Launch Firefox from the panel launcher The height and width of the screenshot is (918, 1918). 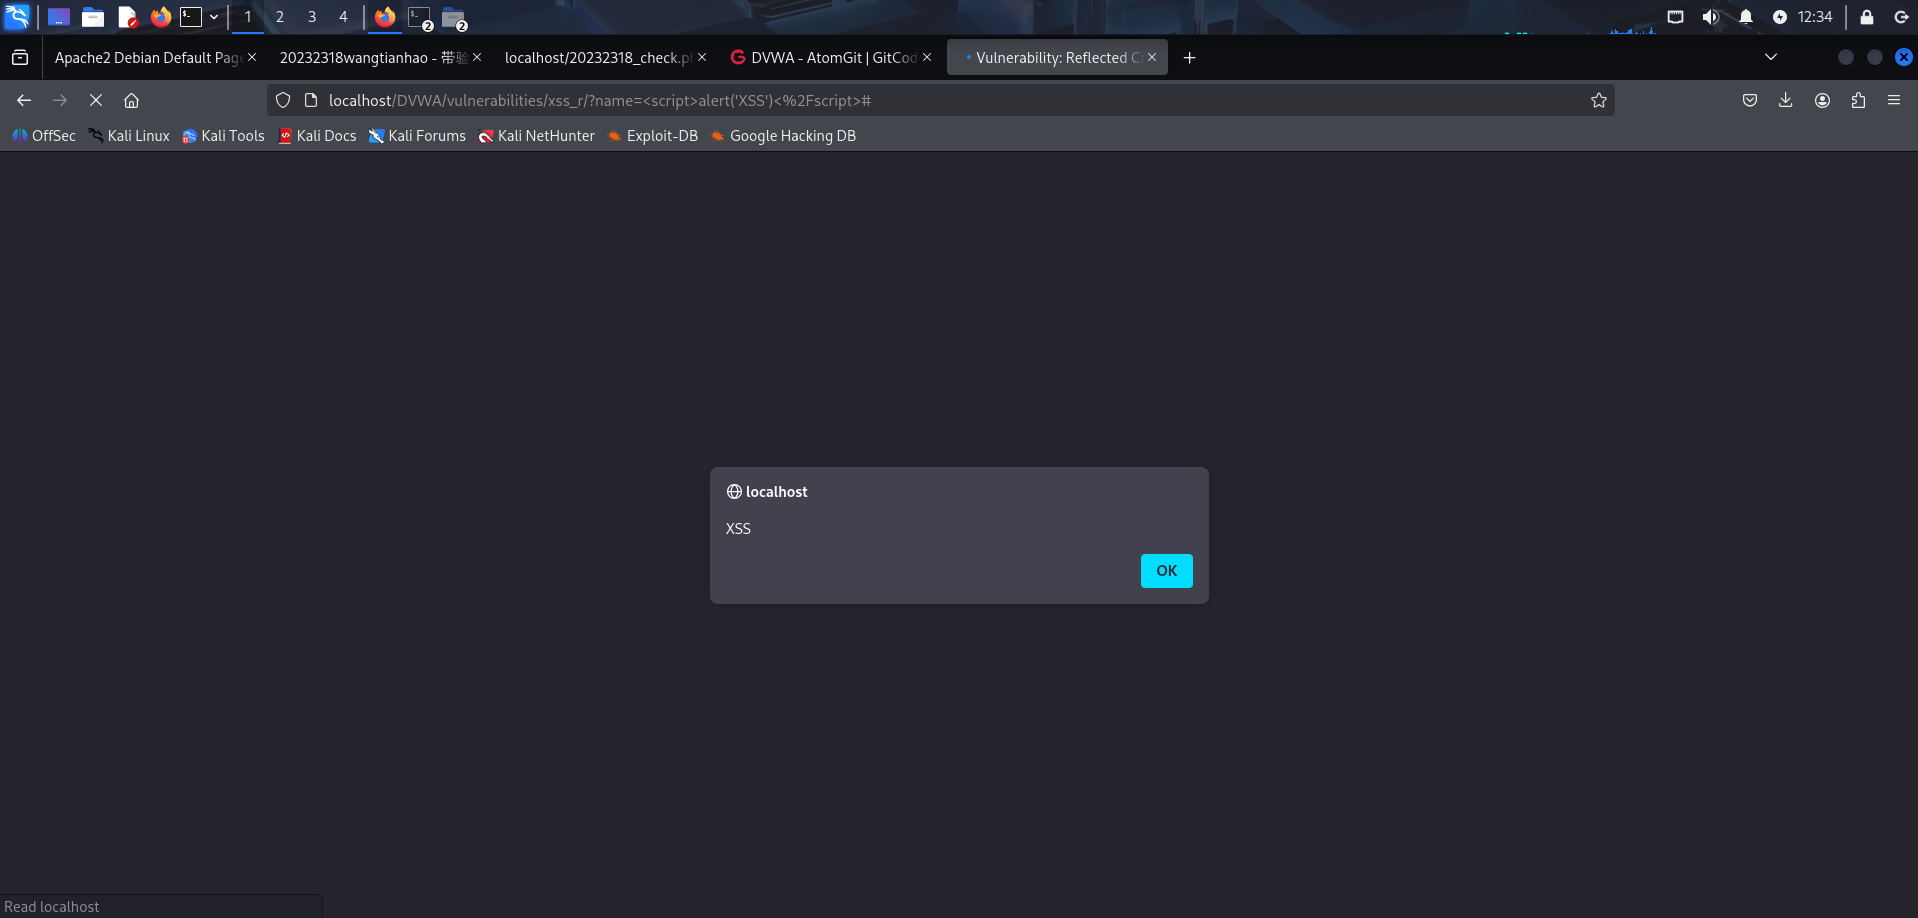(x=161, y=17)
